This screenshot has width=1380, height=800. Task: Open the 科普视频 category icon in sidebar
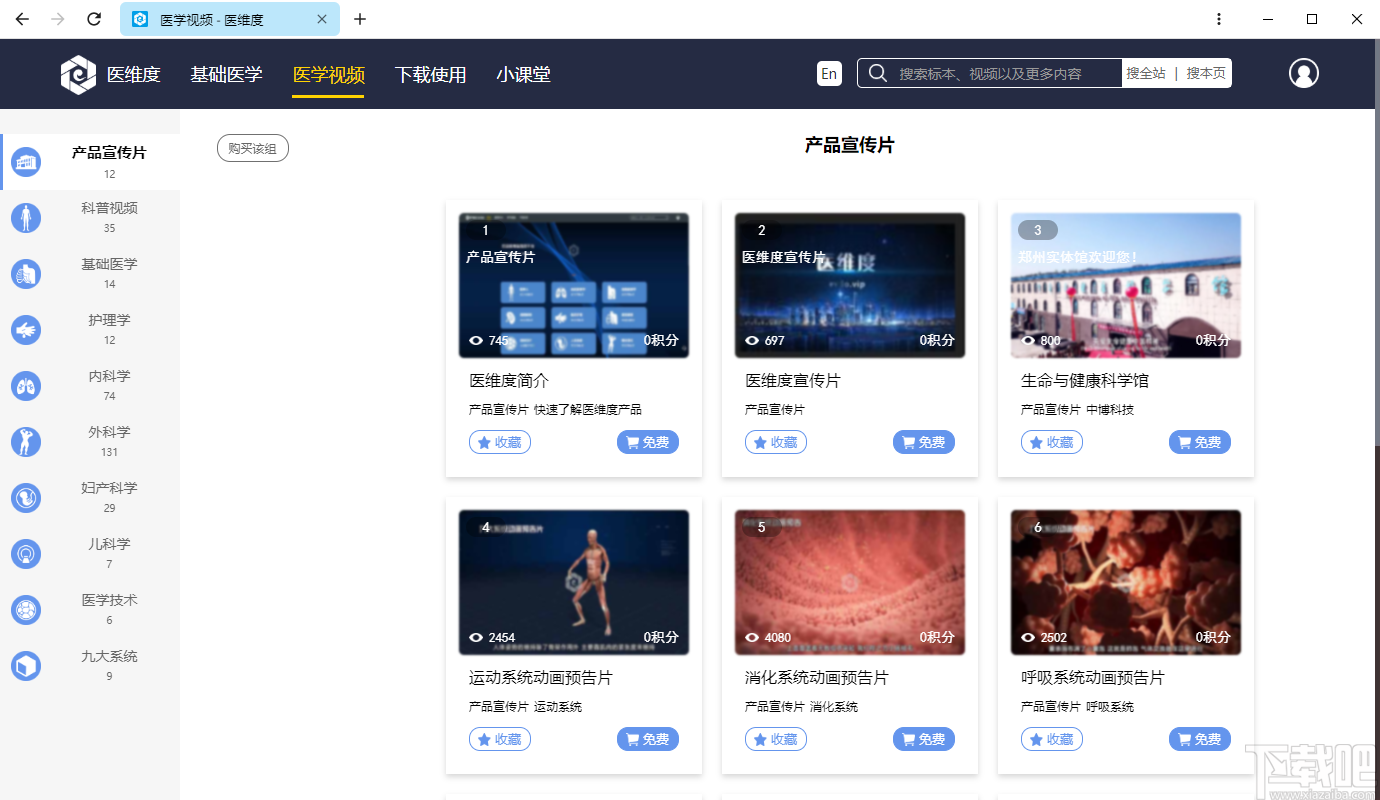[26, 217]
